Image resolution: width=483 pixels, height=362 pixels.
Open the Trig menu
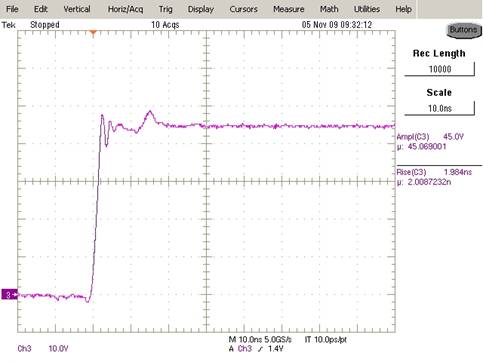166,9
